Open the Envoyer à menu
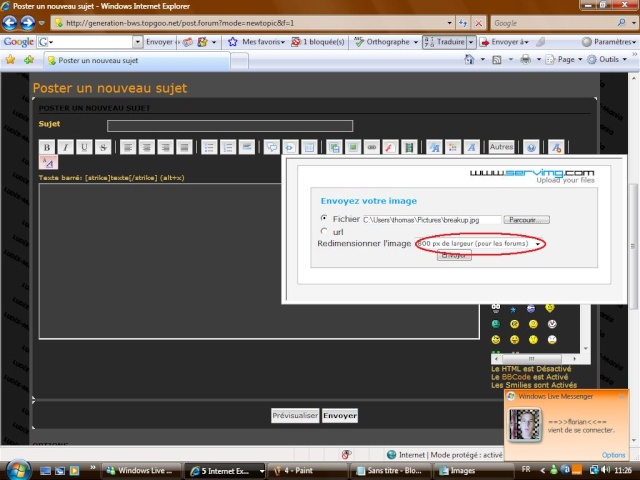Viewport: 640px width, 480px height. (504, 42)
